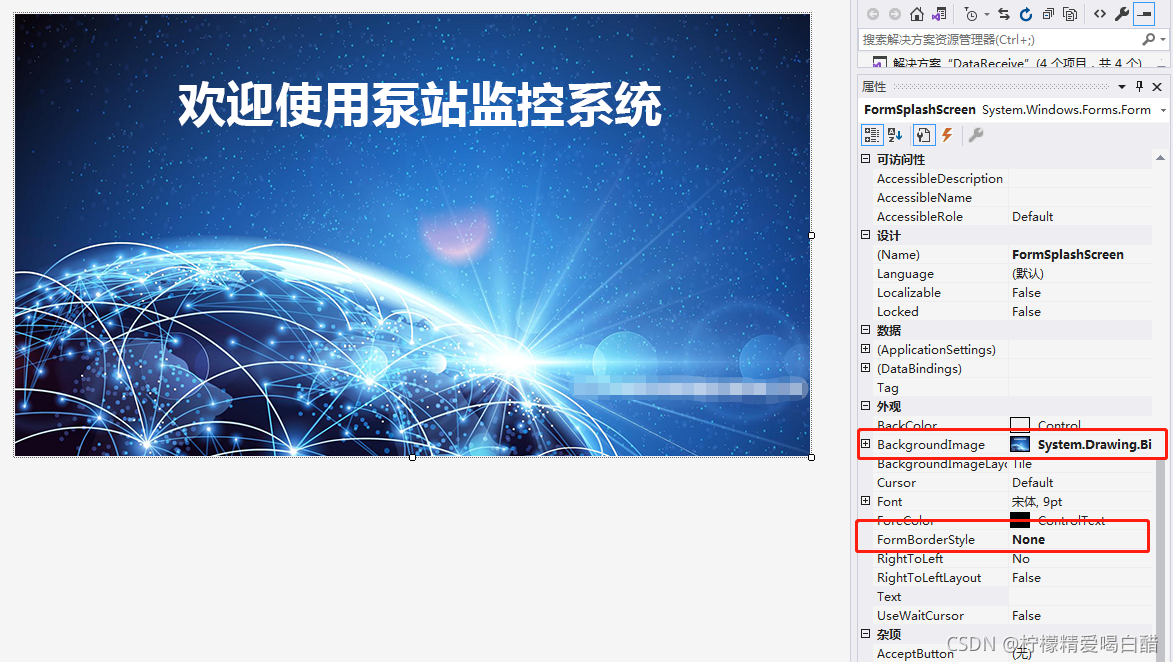Show the Properties list view

pos(923,135)
